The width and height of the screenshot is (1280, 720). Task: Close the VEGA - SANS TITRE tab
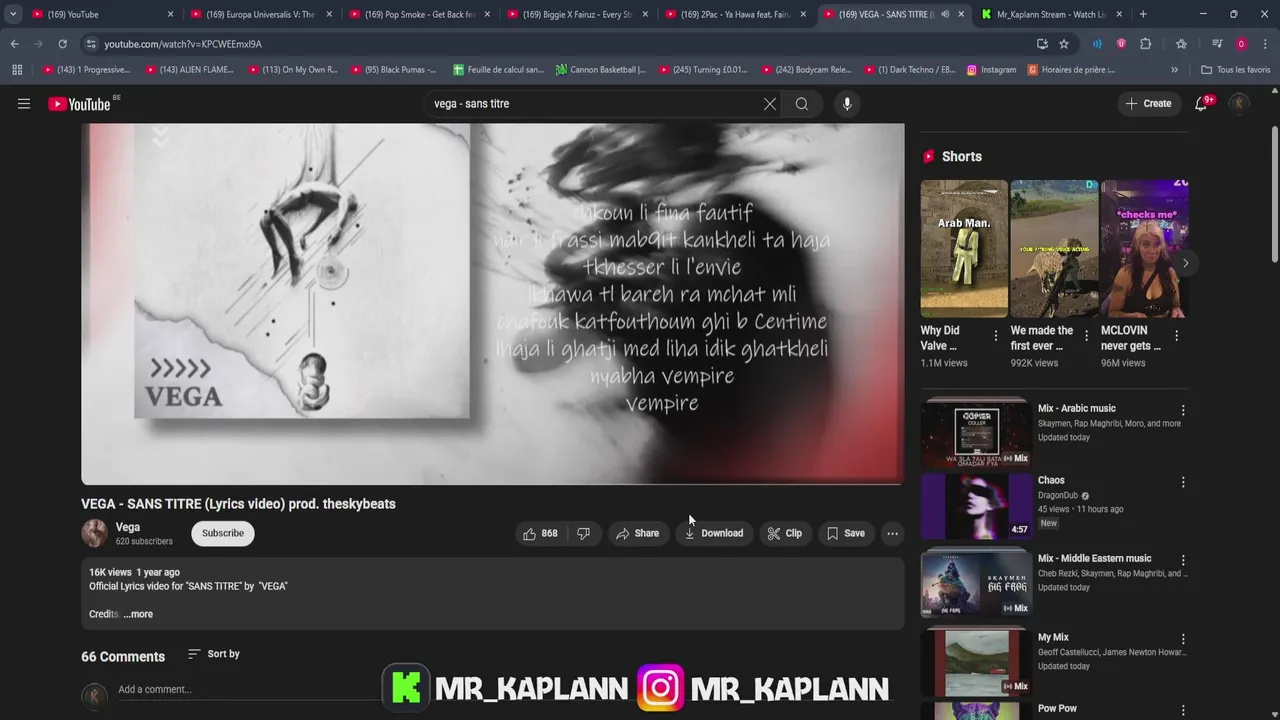[x=961, y=15]
